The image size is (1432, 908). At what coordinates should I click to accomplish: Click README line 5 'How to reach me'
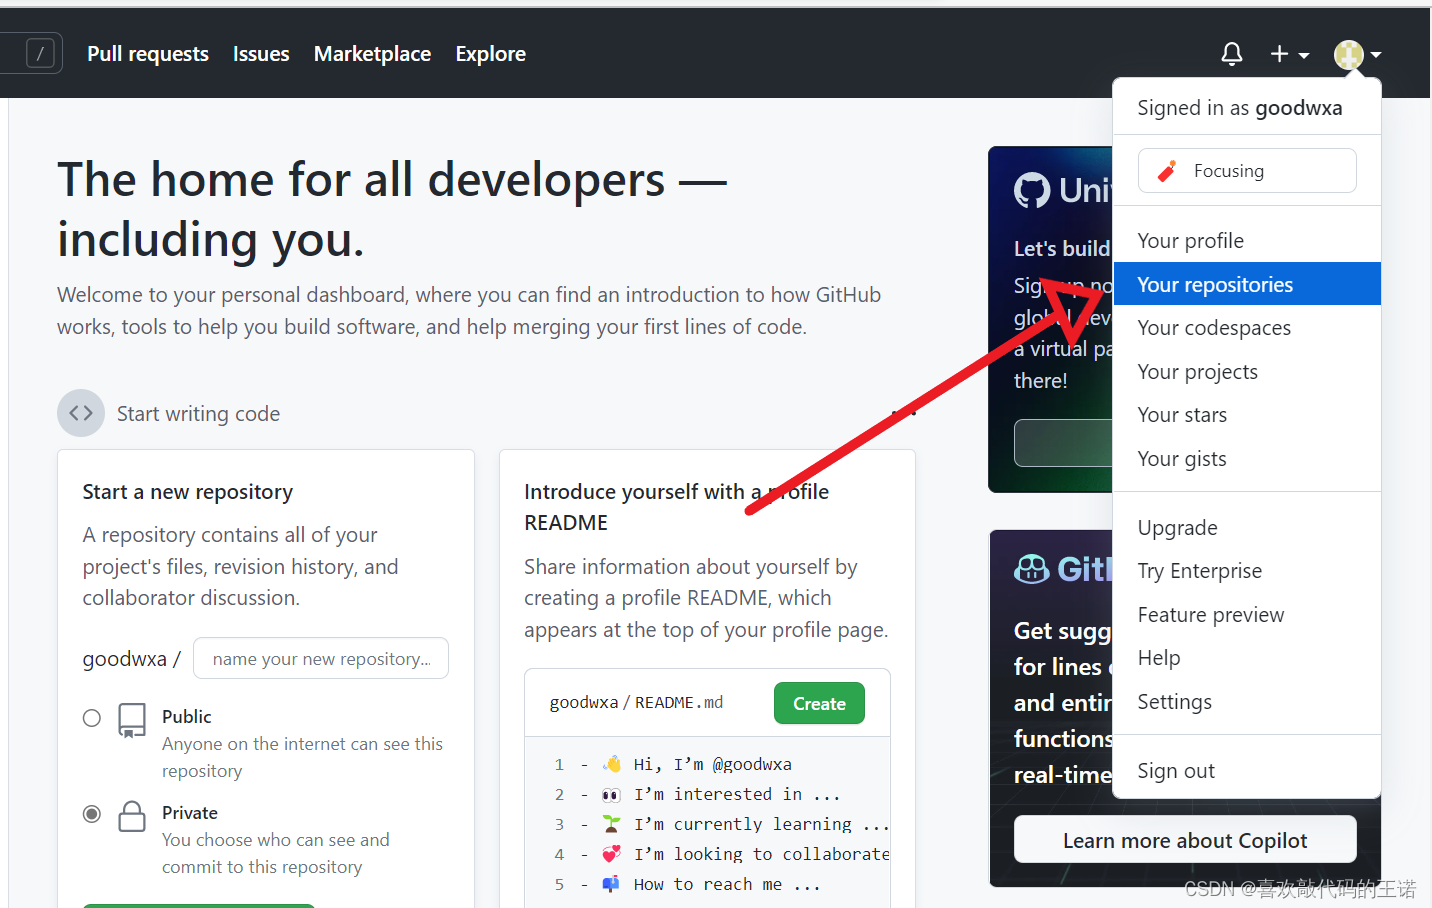click(x=727, y=884)
